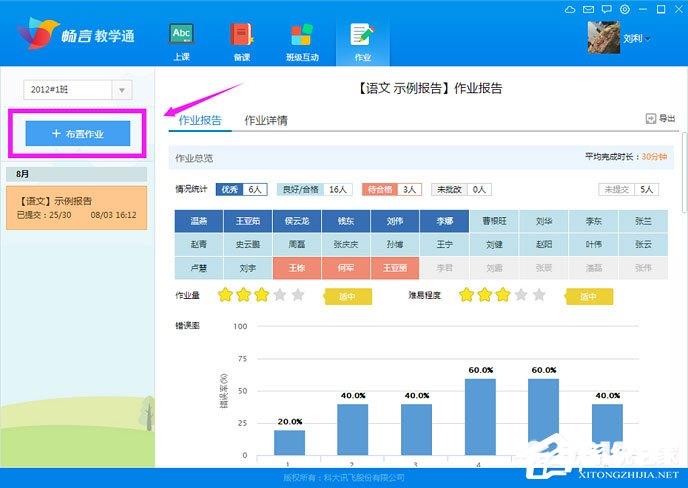Click the 60.0% error bar of question 4
The height and width of the screenshot is (488, 688).
pyautogui.click(x=480, y=417)
